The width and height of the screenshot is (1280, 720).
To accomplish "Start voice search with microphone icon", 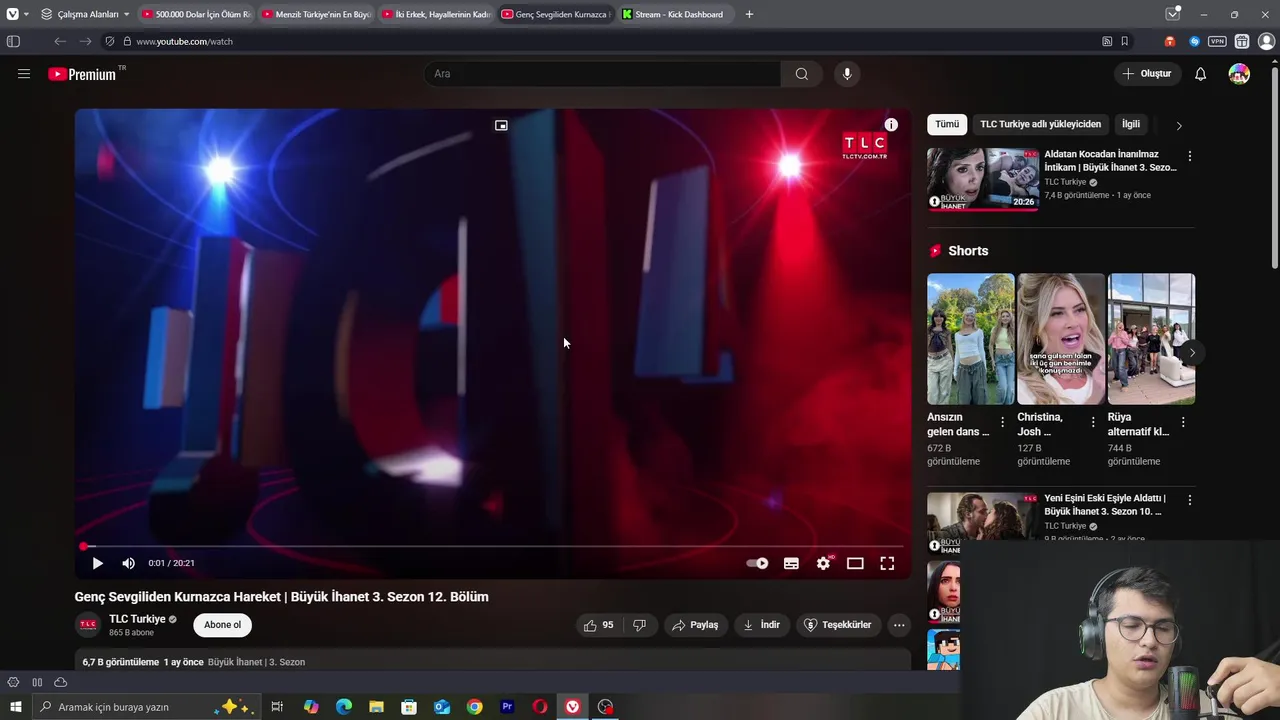I will tap(847, 74).
